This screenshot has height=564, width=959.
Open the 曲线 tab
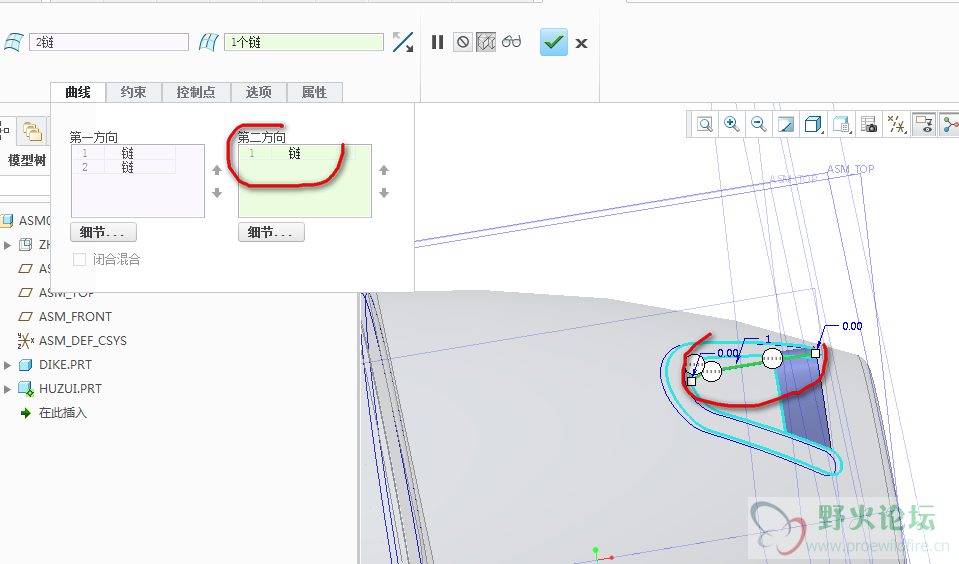click(78, 92)
